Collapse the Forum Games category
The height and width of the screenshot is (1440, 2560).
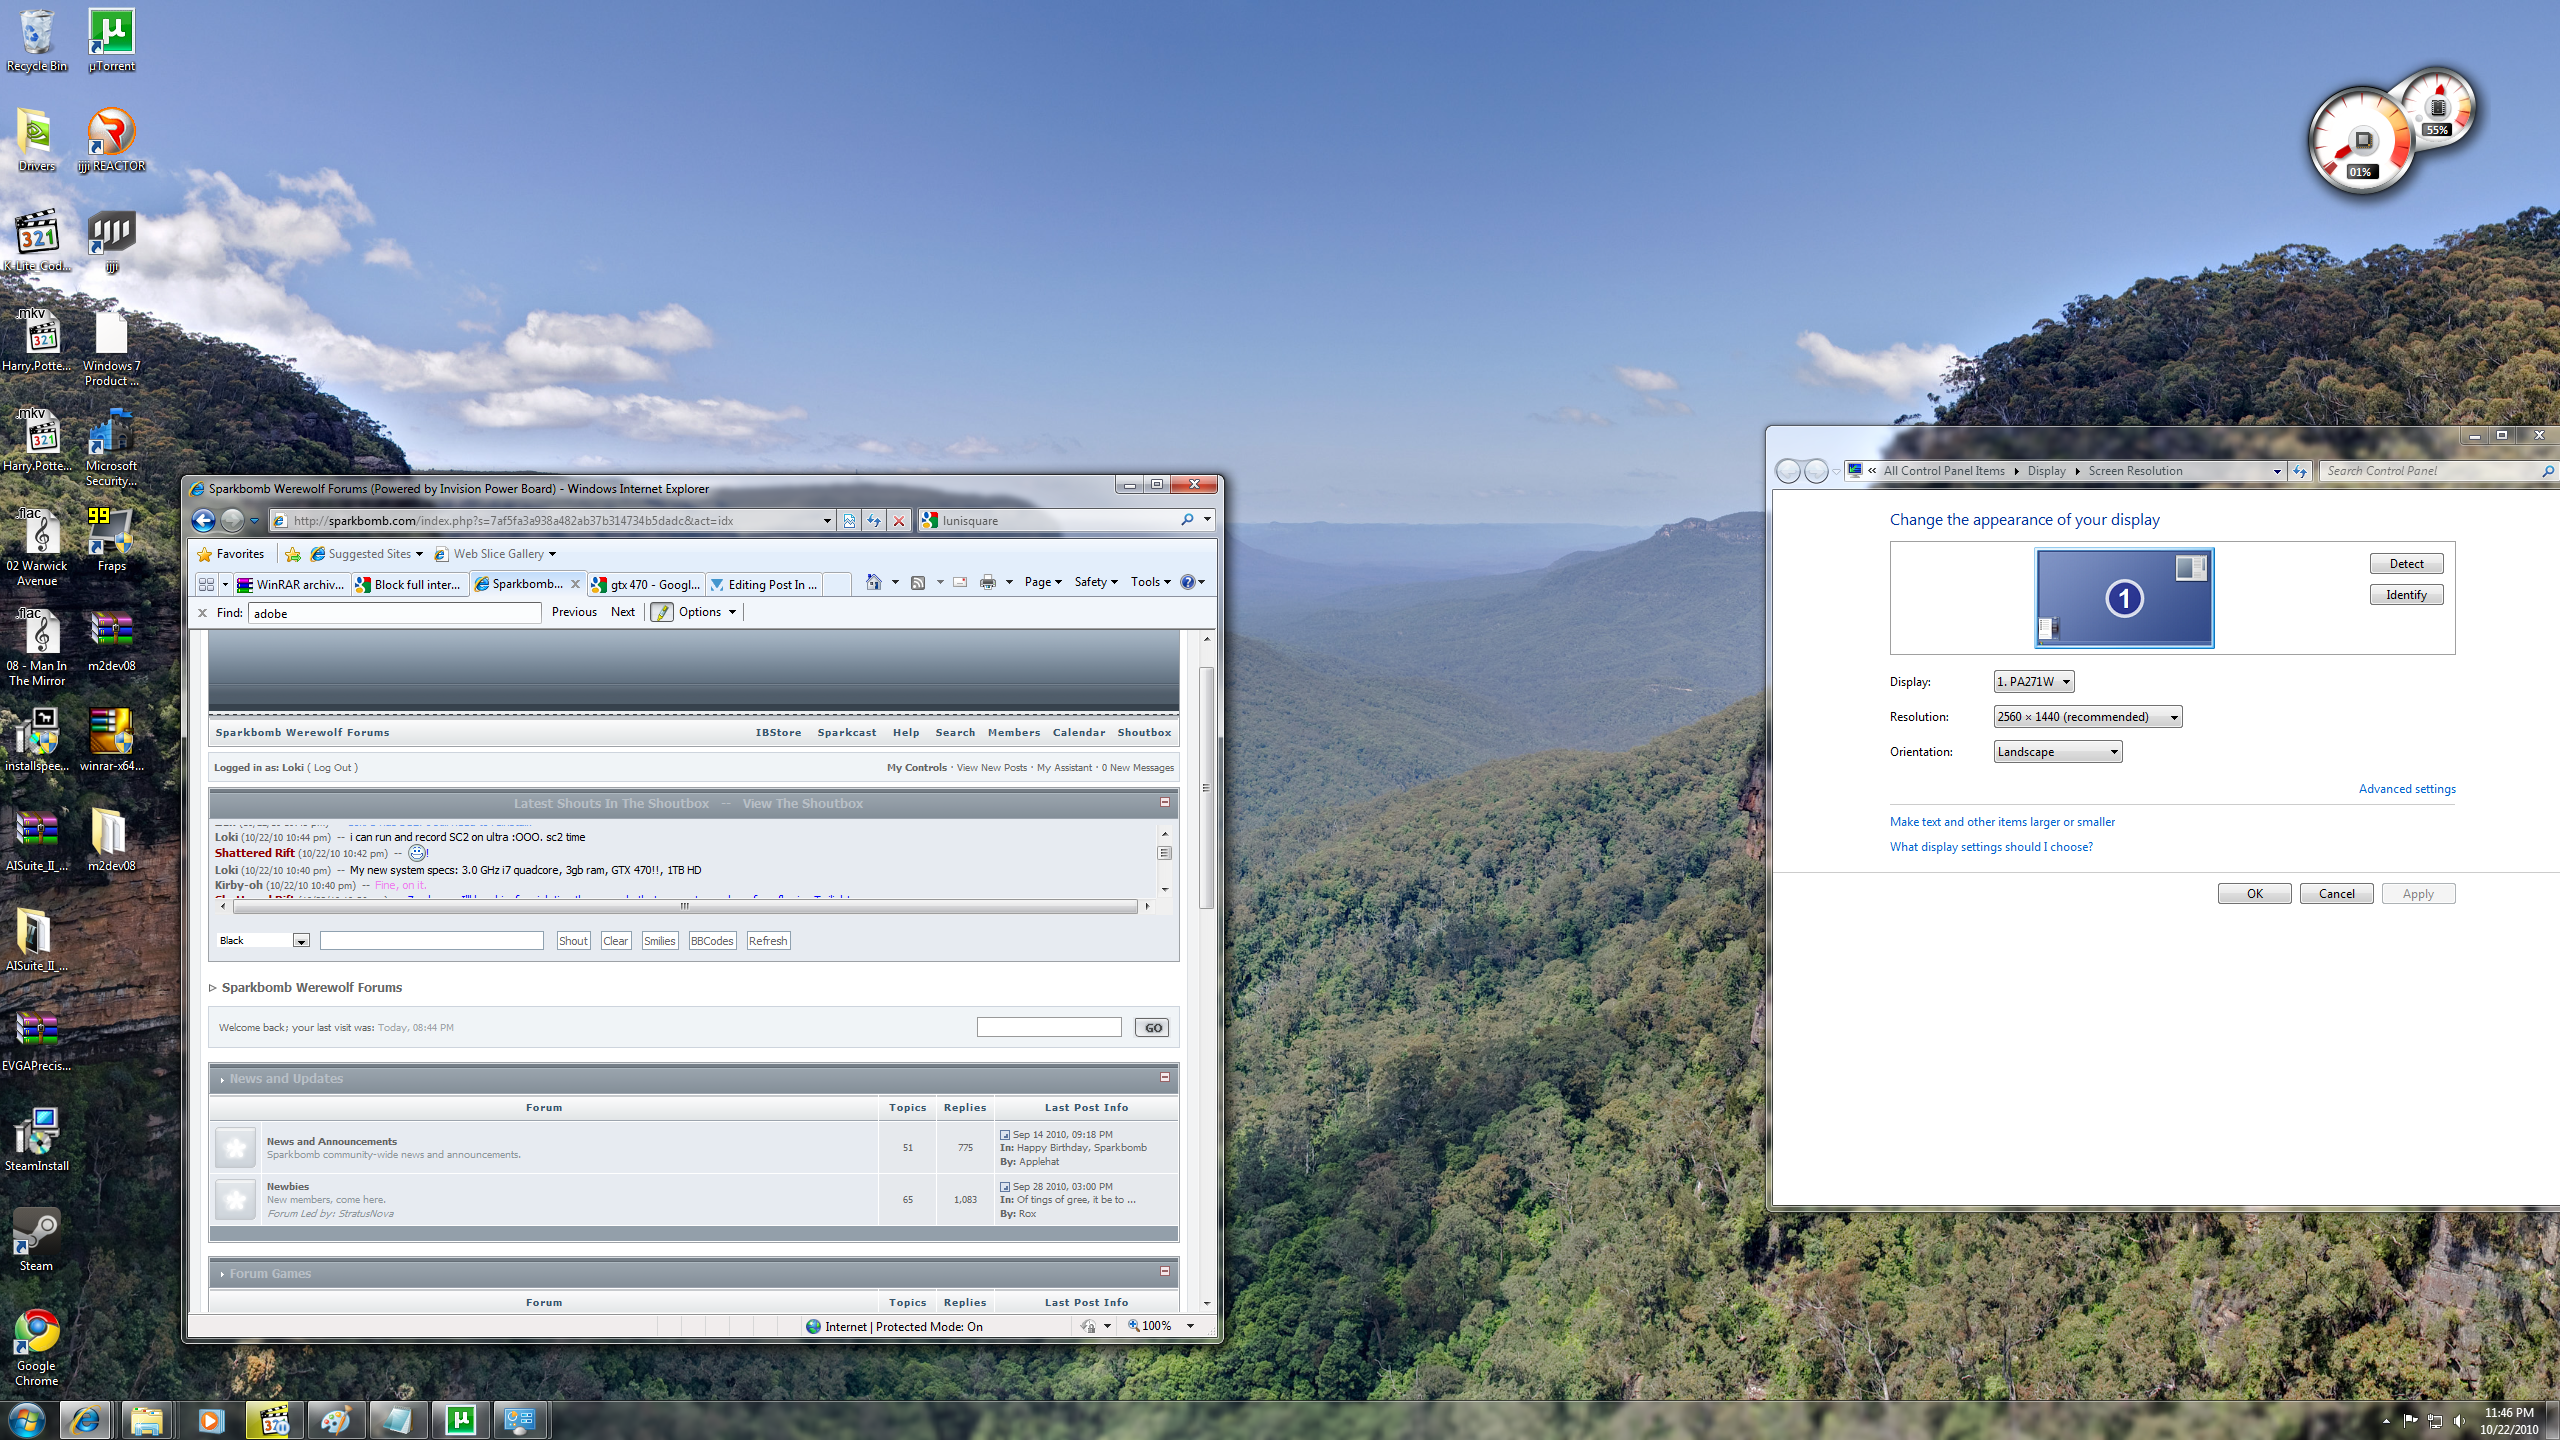tap(1164, 1271)
